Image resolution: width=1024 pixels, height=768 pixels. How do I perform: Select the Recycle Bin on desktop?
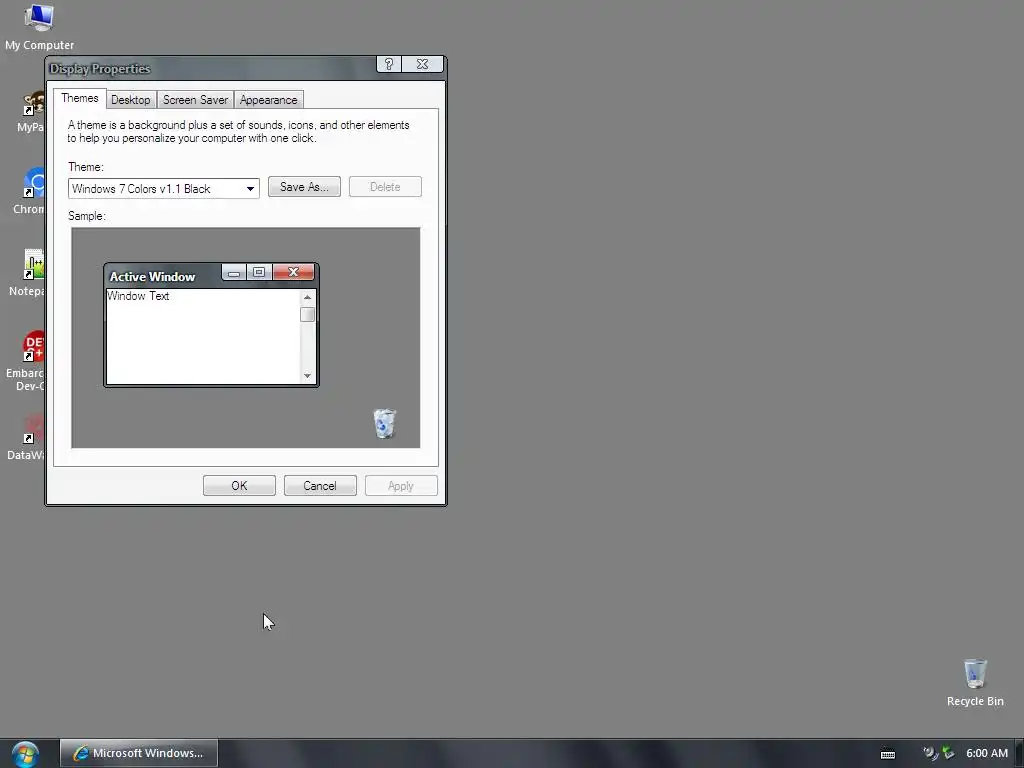click(x=975, y=682)
